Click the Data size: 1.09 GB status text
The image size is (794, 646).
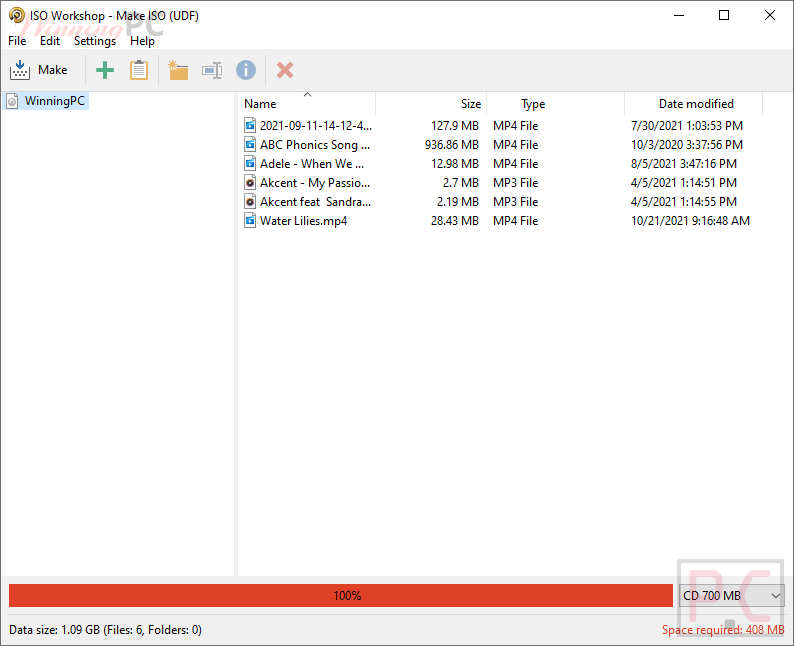[x=105, y=630]
